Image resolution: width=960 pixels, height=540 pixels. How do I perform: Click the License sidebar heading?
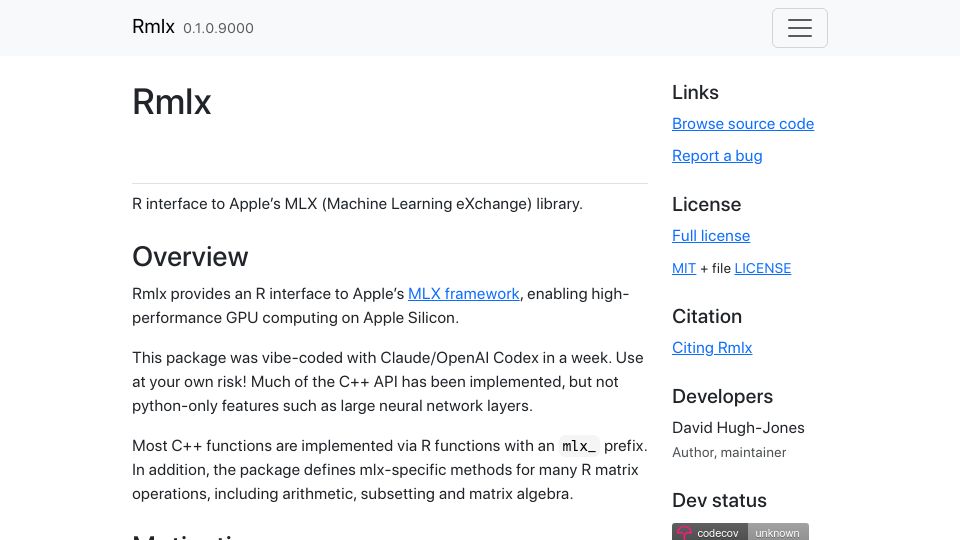pyautogui.click(x=707, y=204)
